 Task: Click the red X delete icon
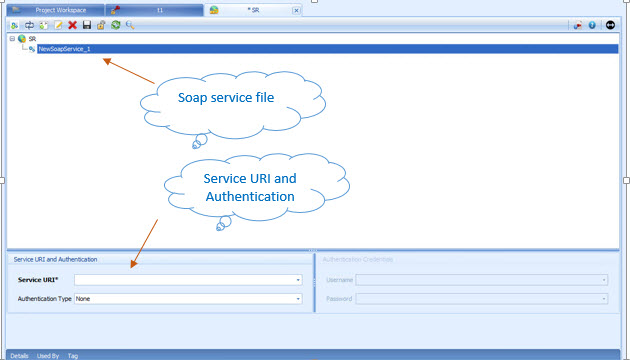pos(72,25)
